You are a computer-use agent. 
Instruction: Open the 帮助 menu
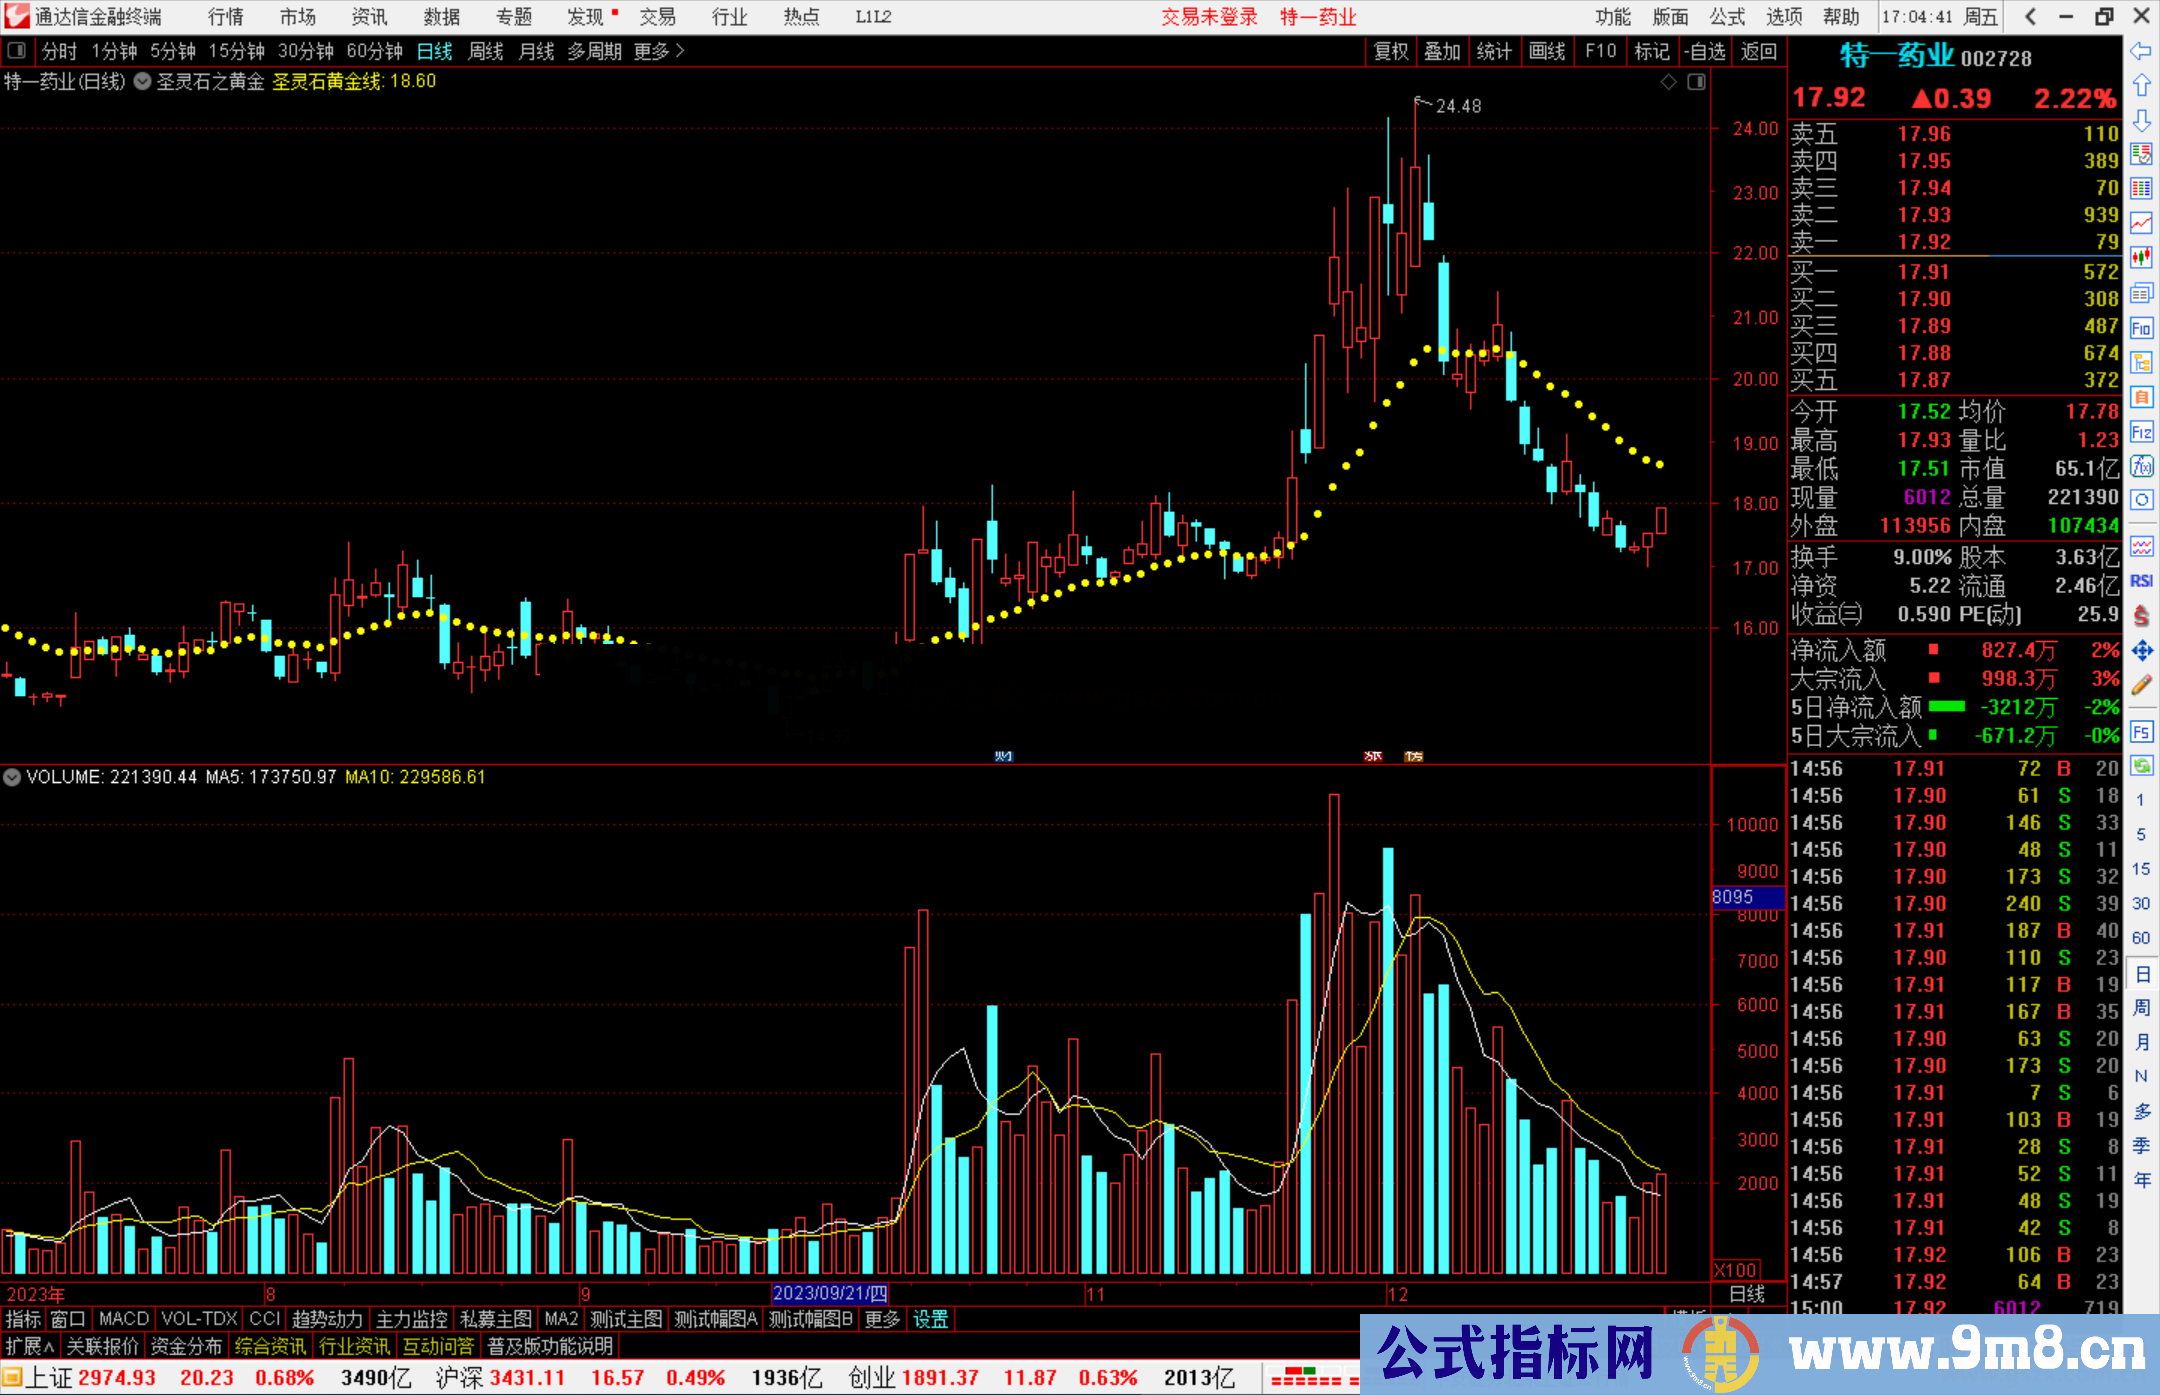1841,17
